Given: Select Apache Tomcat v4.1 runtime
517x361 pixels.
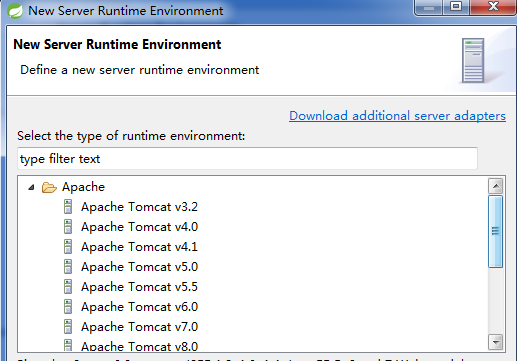Looking at the screenshot, I should (x=139, y=247).
